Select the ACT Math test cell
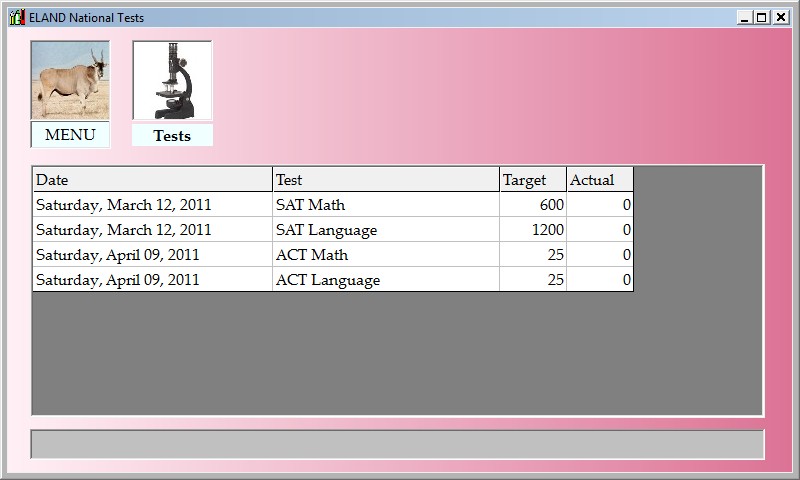This screenshot has height=480, width=800. (x=385, y=255)
